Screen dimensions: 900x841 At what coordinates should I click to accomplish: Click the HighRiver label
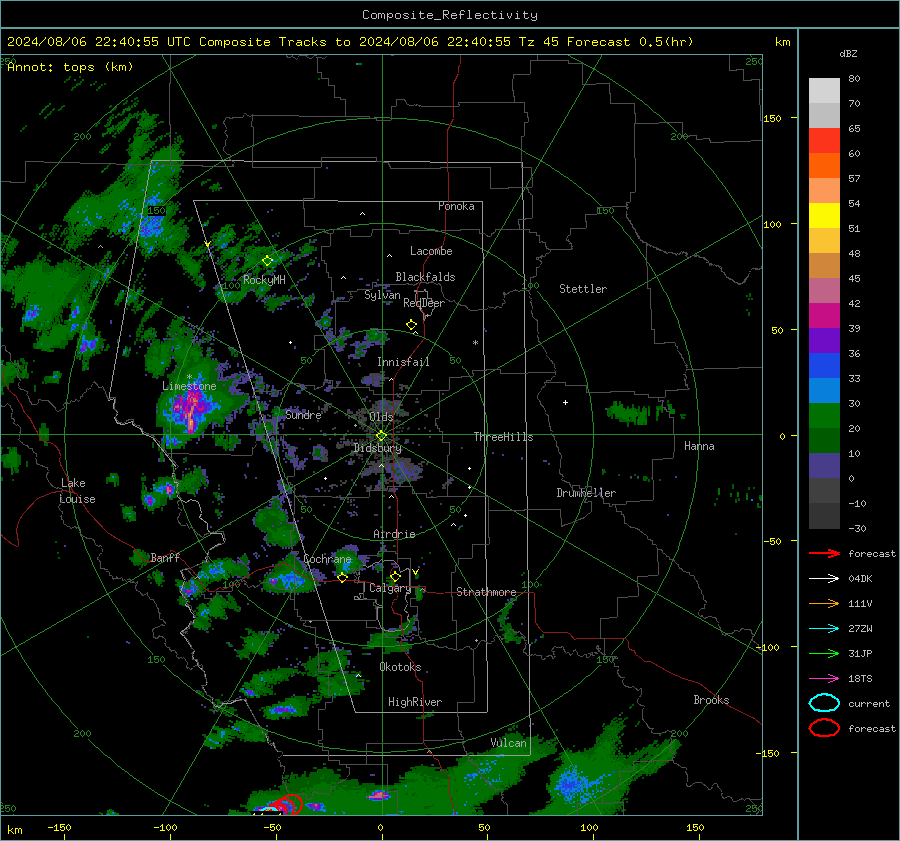[415, 703]
